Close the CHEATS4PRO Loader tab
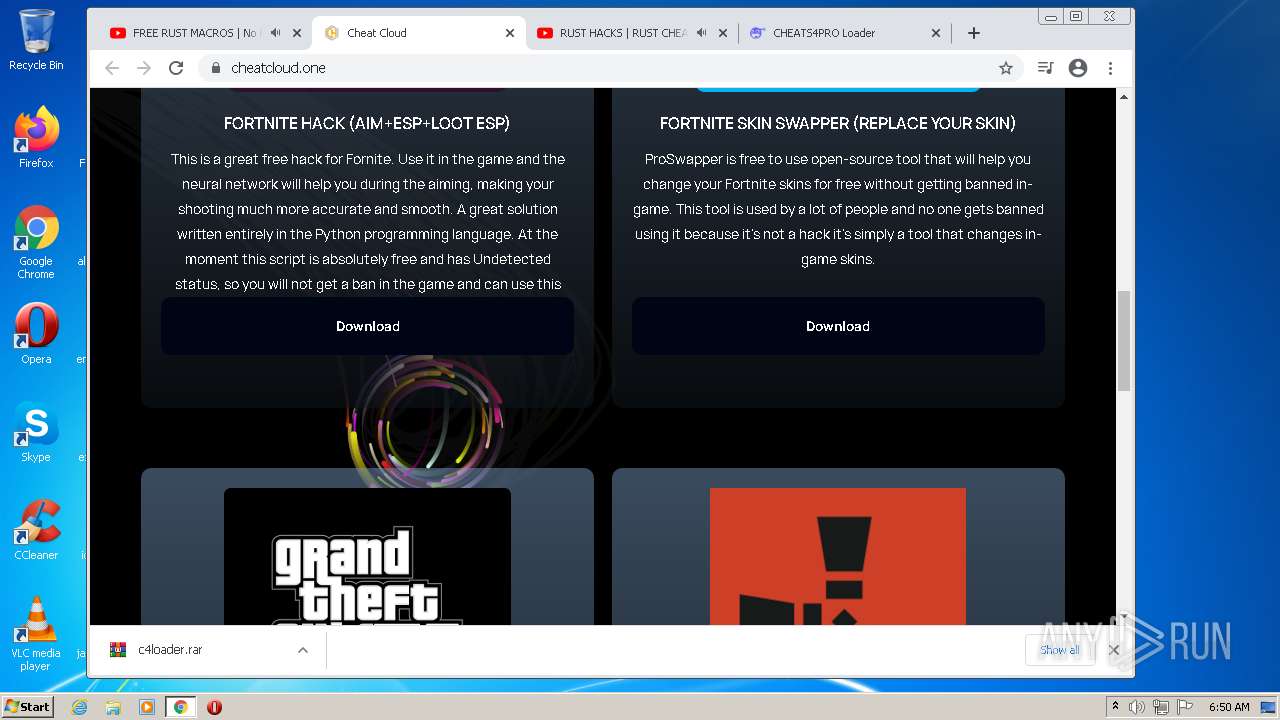 click(936, 33)
